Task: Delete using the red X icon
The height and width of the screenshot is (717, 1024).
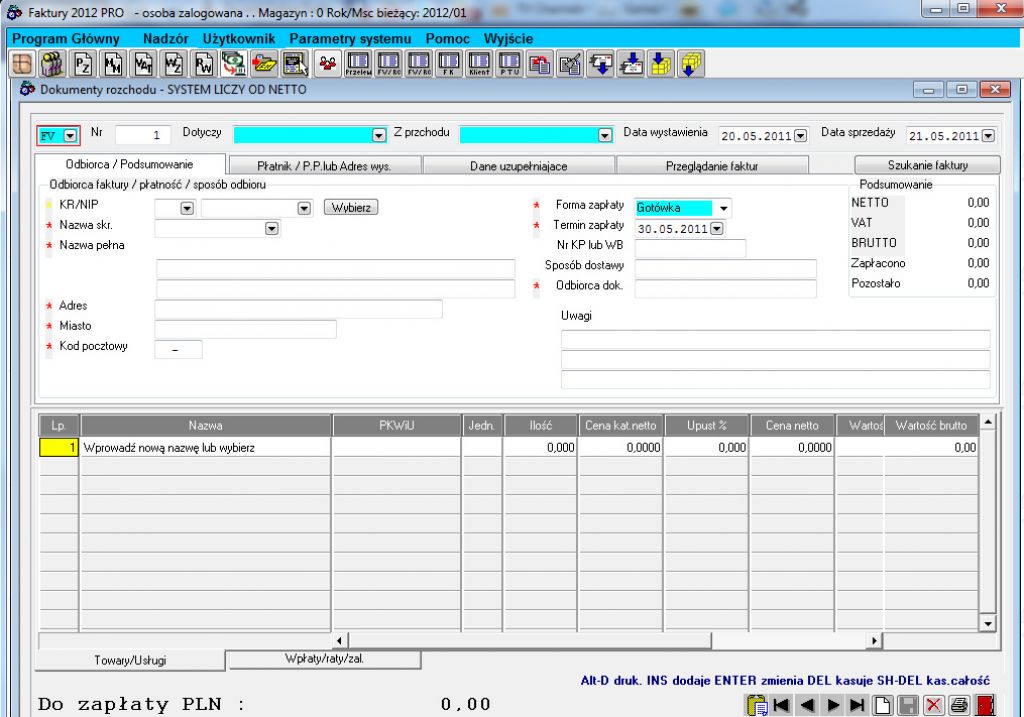Action: tap(934, 705)
